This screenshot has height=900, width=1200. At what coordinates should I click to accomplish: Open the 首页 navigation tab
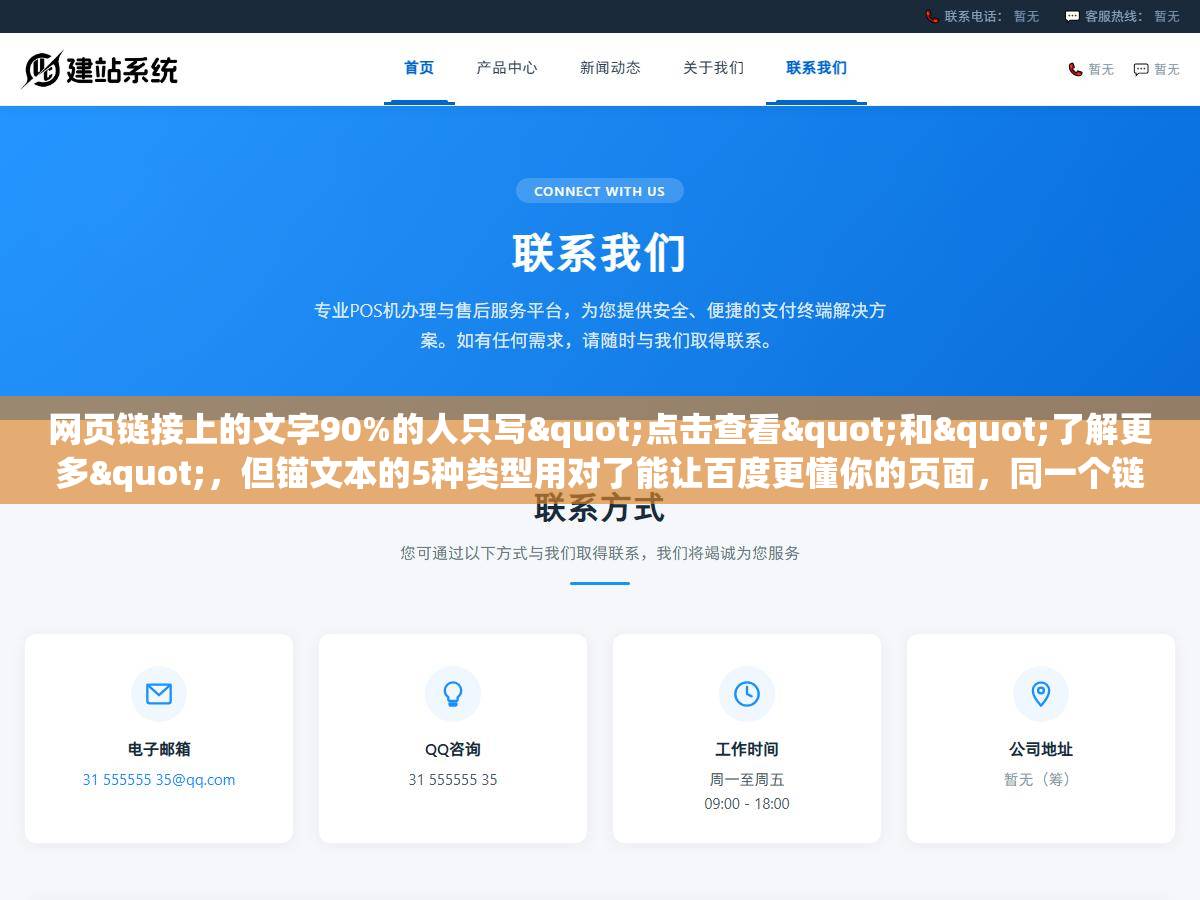[x=419, y=68]
